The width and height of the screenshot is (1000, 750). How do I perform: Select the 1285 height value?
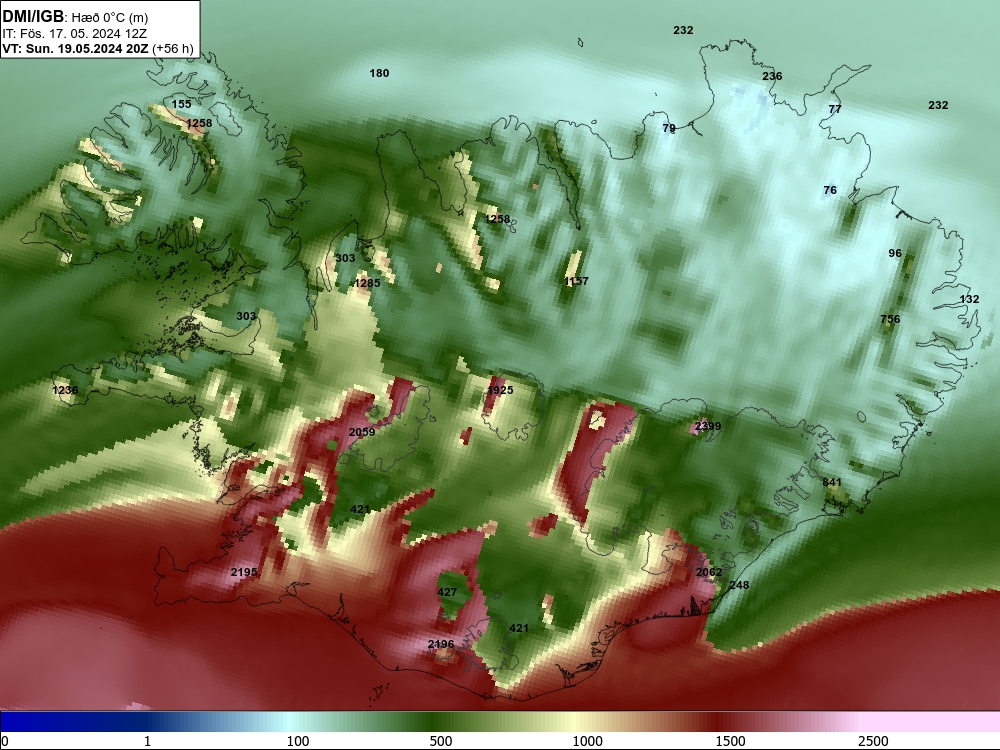367,283
